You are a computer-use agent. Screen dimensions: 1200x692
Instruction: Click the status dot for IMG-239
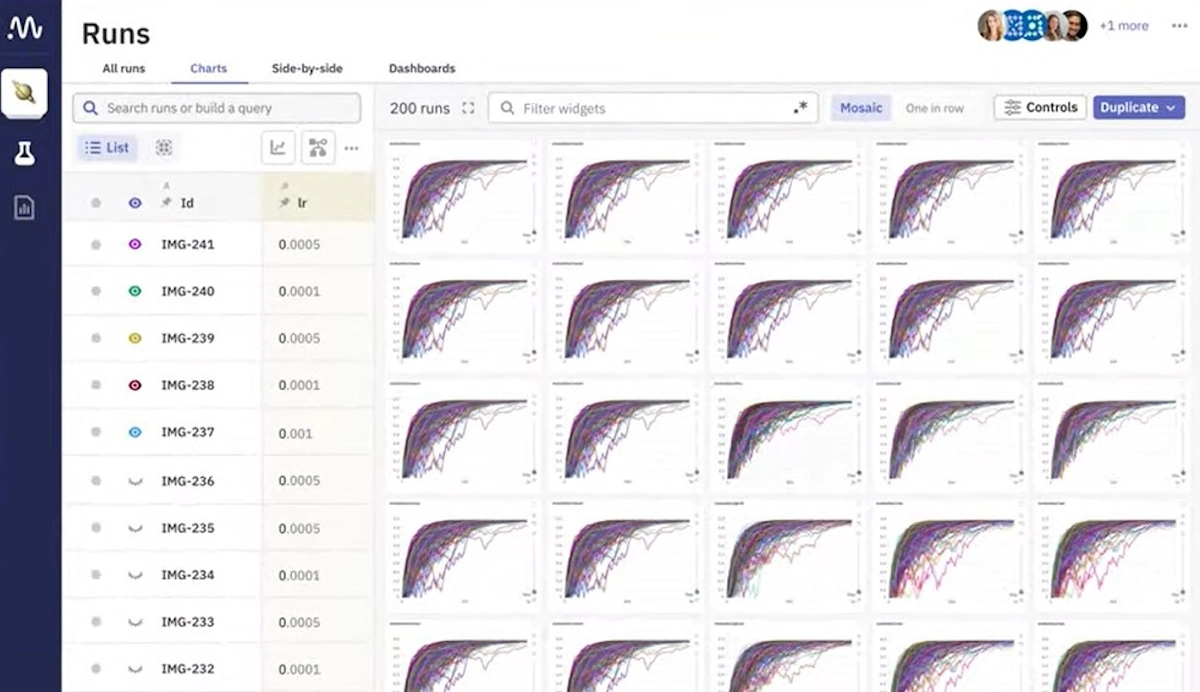[96, 338]
